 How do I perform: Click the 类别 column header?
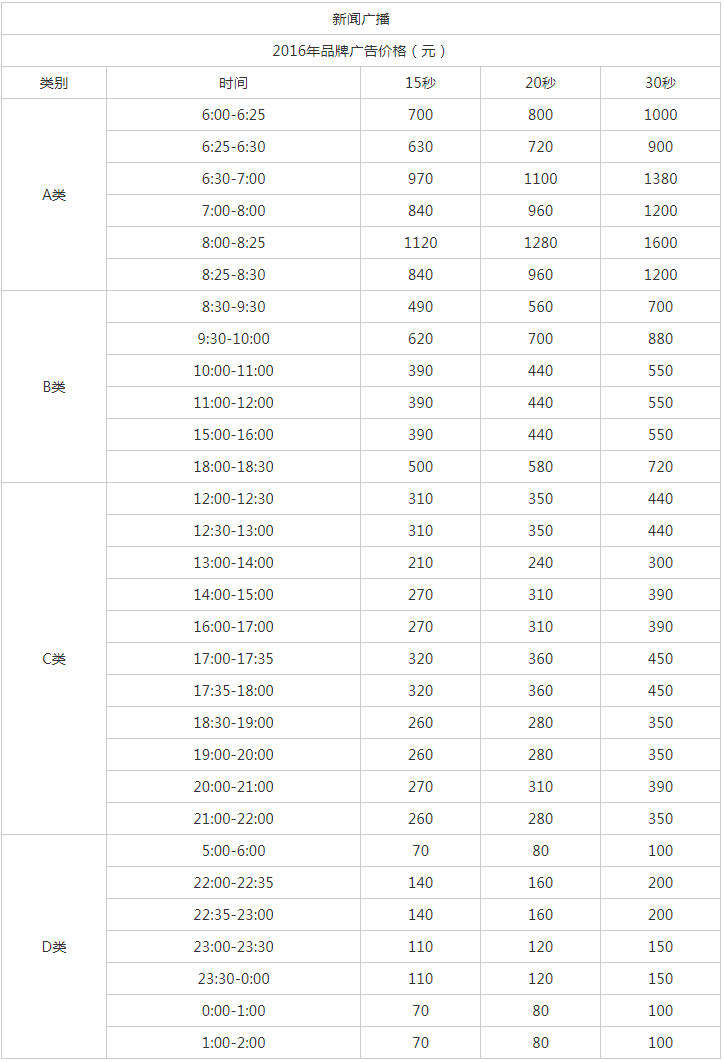pyautogui.click(x=54, y=83)
